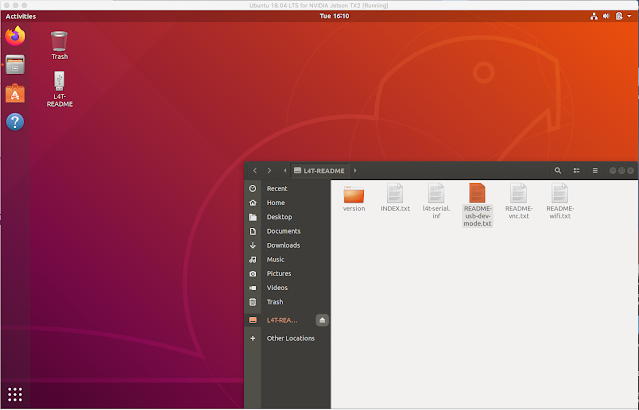The width and height of the screenshot is (639, 410).
Task: Launch Firefox from the dock
Action: tap(15, 36)
